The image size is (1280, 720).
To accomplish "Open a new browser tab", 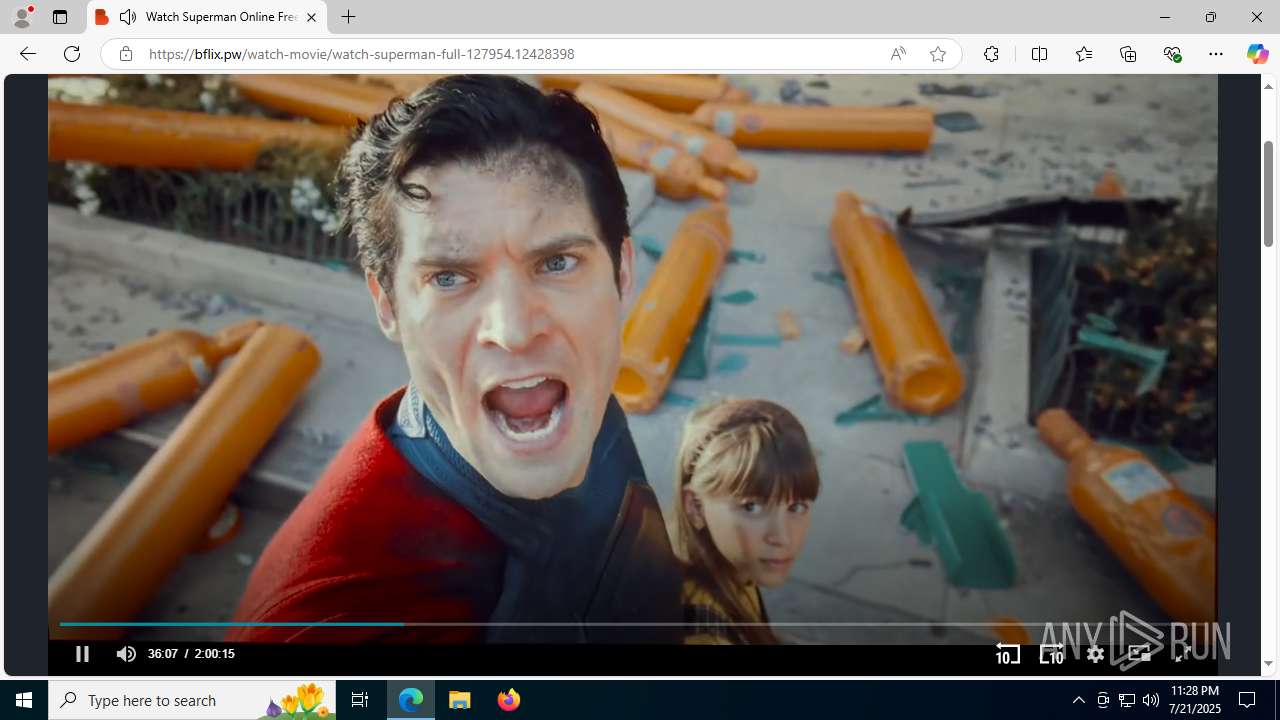I will click(348, 17).
